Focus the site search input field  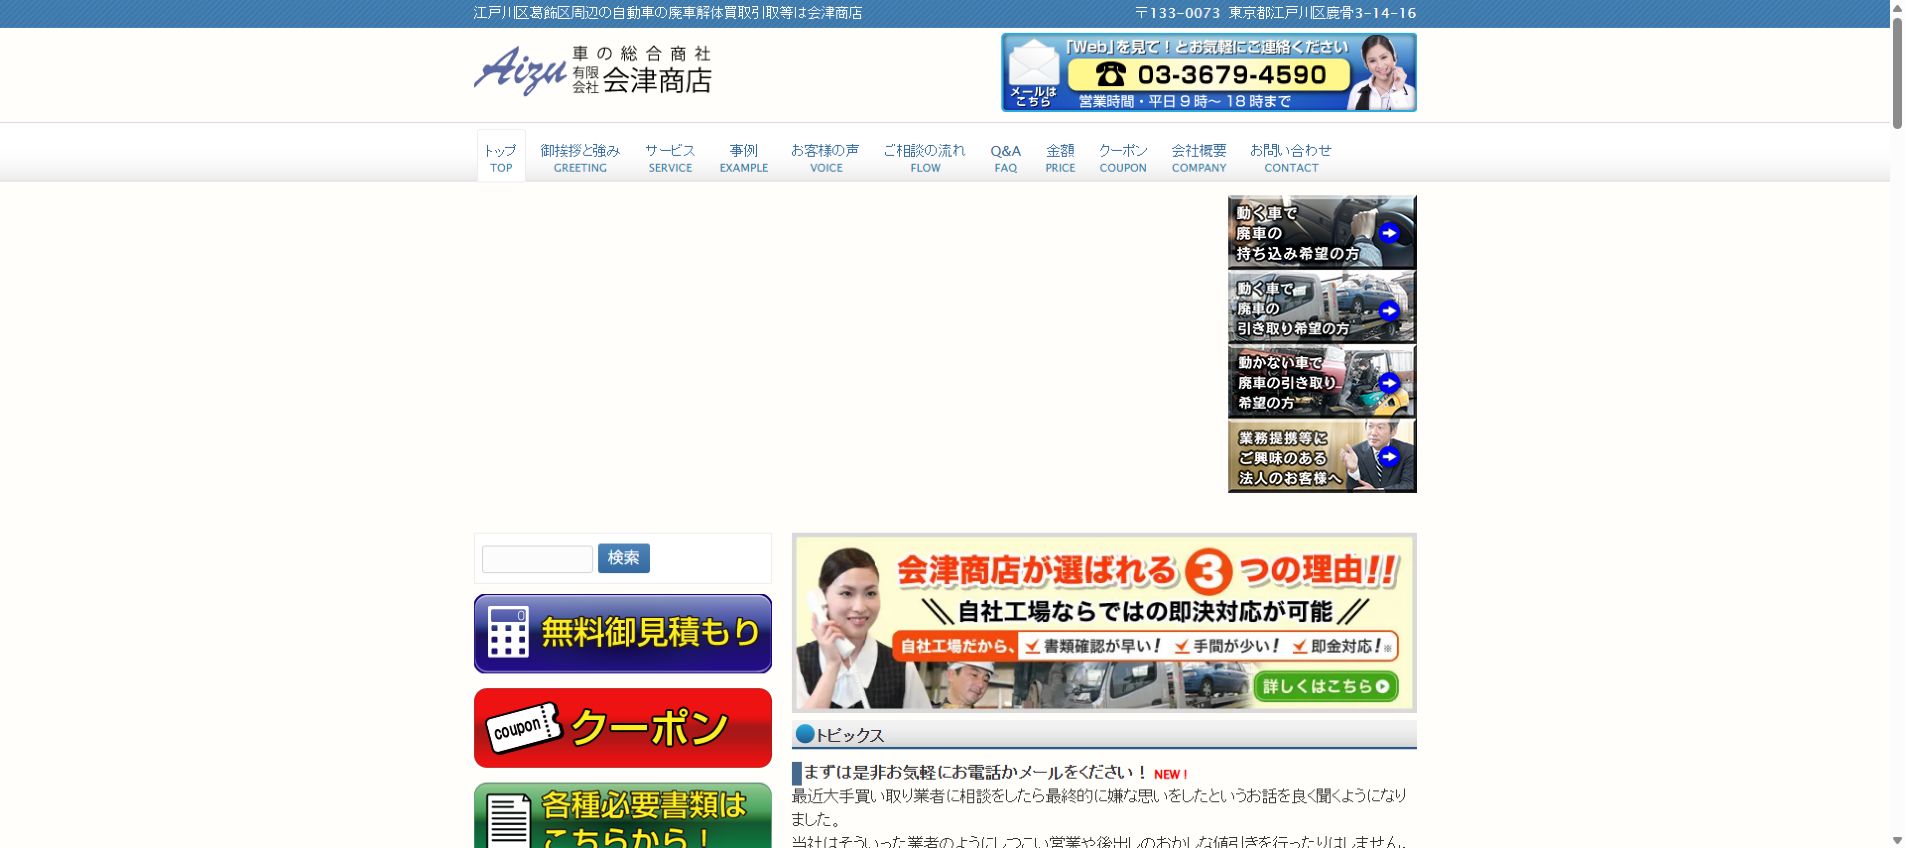coord(537,559)
